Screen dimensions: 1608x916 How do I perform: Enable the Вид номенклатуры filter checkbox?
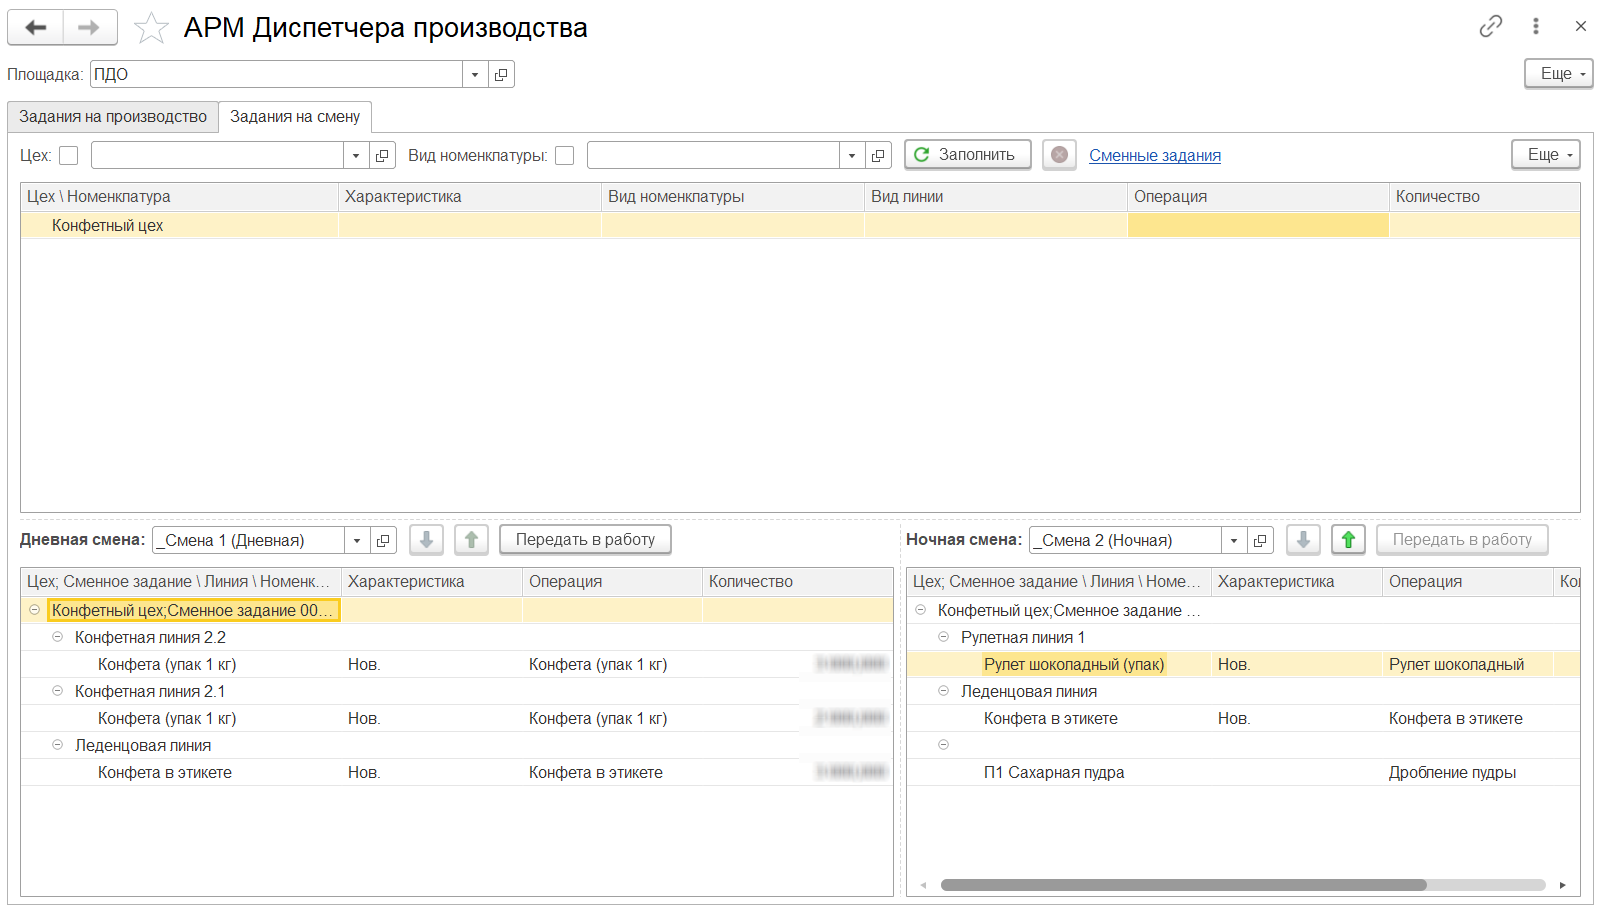click(x=565, y=156)
